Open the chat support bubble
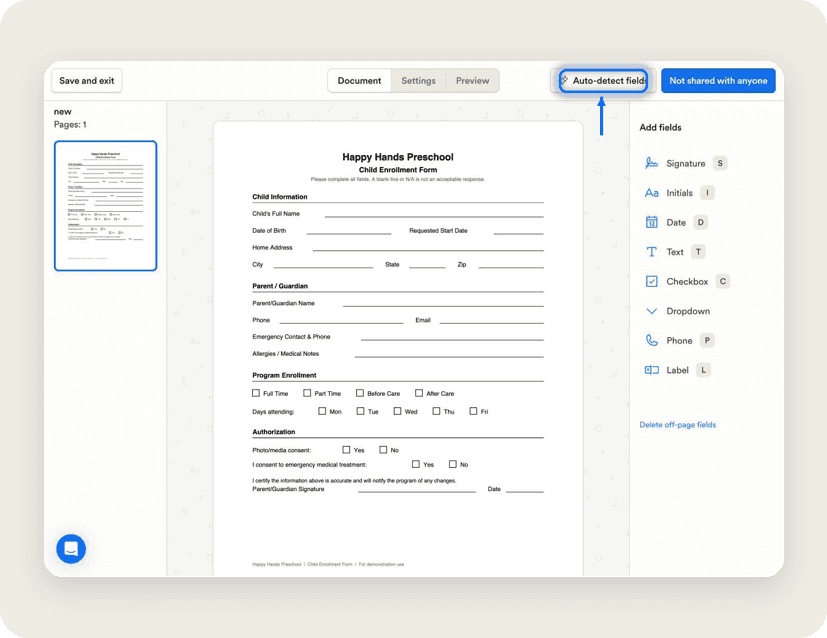Image resolution: width=827 pixels, height=638 pixels. [71, 548]
